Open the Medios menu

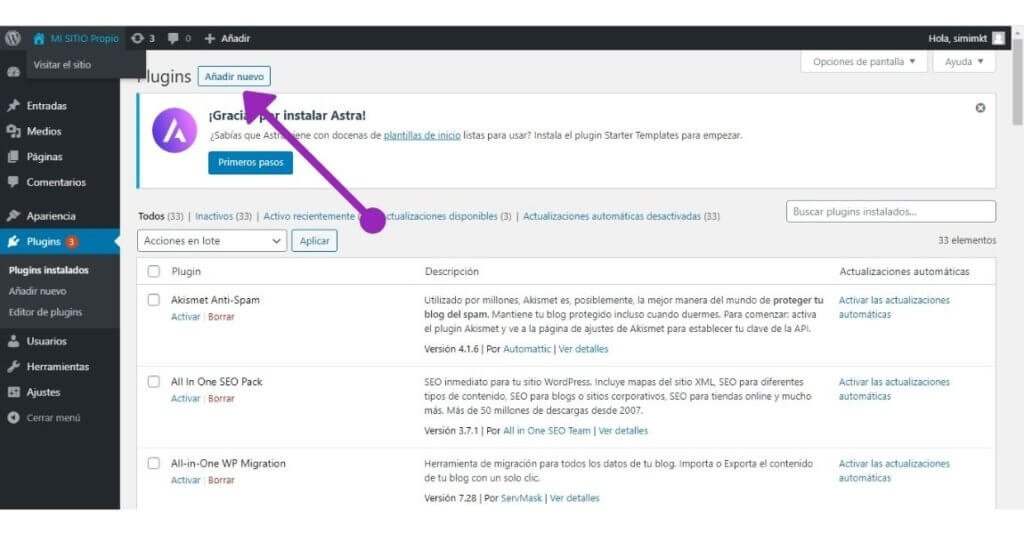44,131
